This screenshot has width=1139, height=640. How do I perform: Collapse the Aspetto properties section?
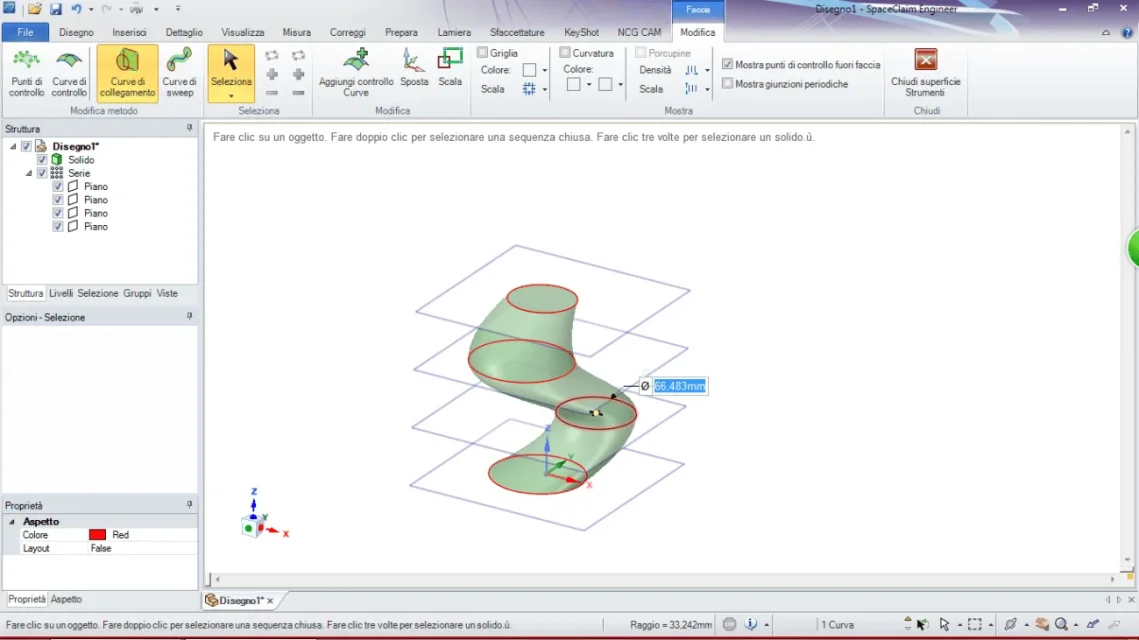(12, 522)
